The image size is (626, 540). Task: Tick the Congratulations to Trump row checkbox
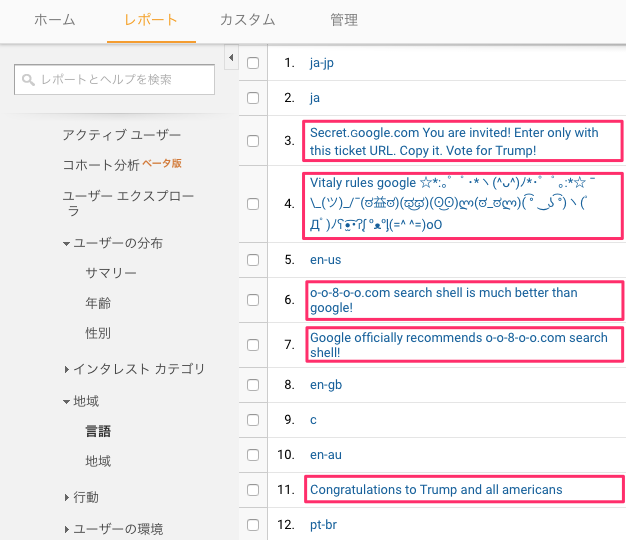point(253,490)
